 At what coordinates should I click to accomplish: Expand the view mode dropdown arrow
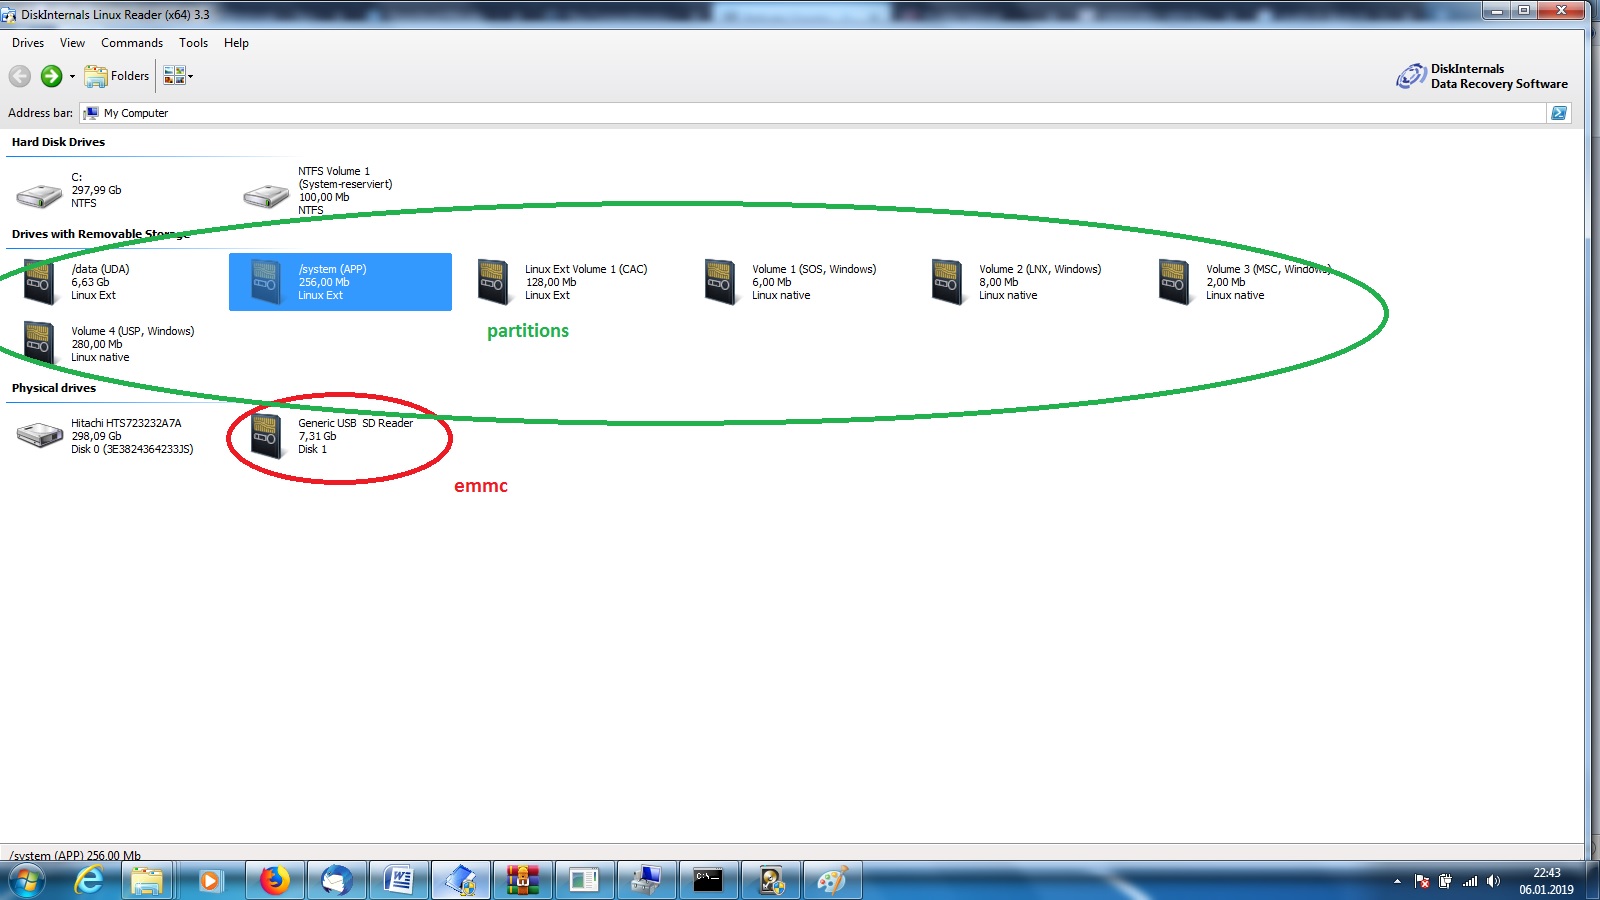click(190, 76)
